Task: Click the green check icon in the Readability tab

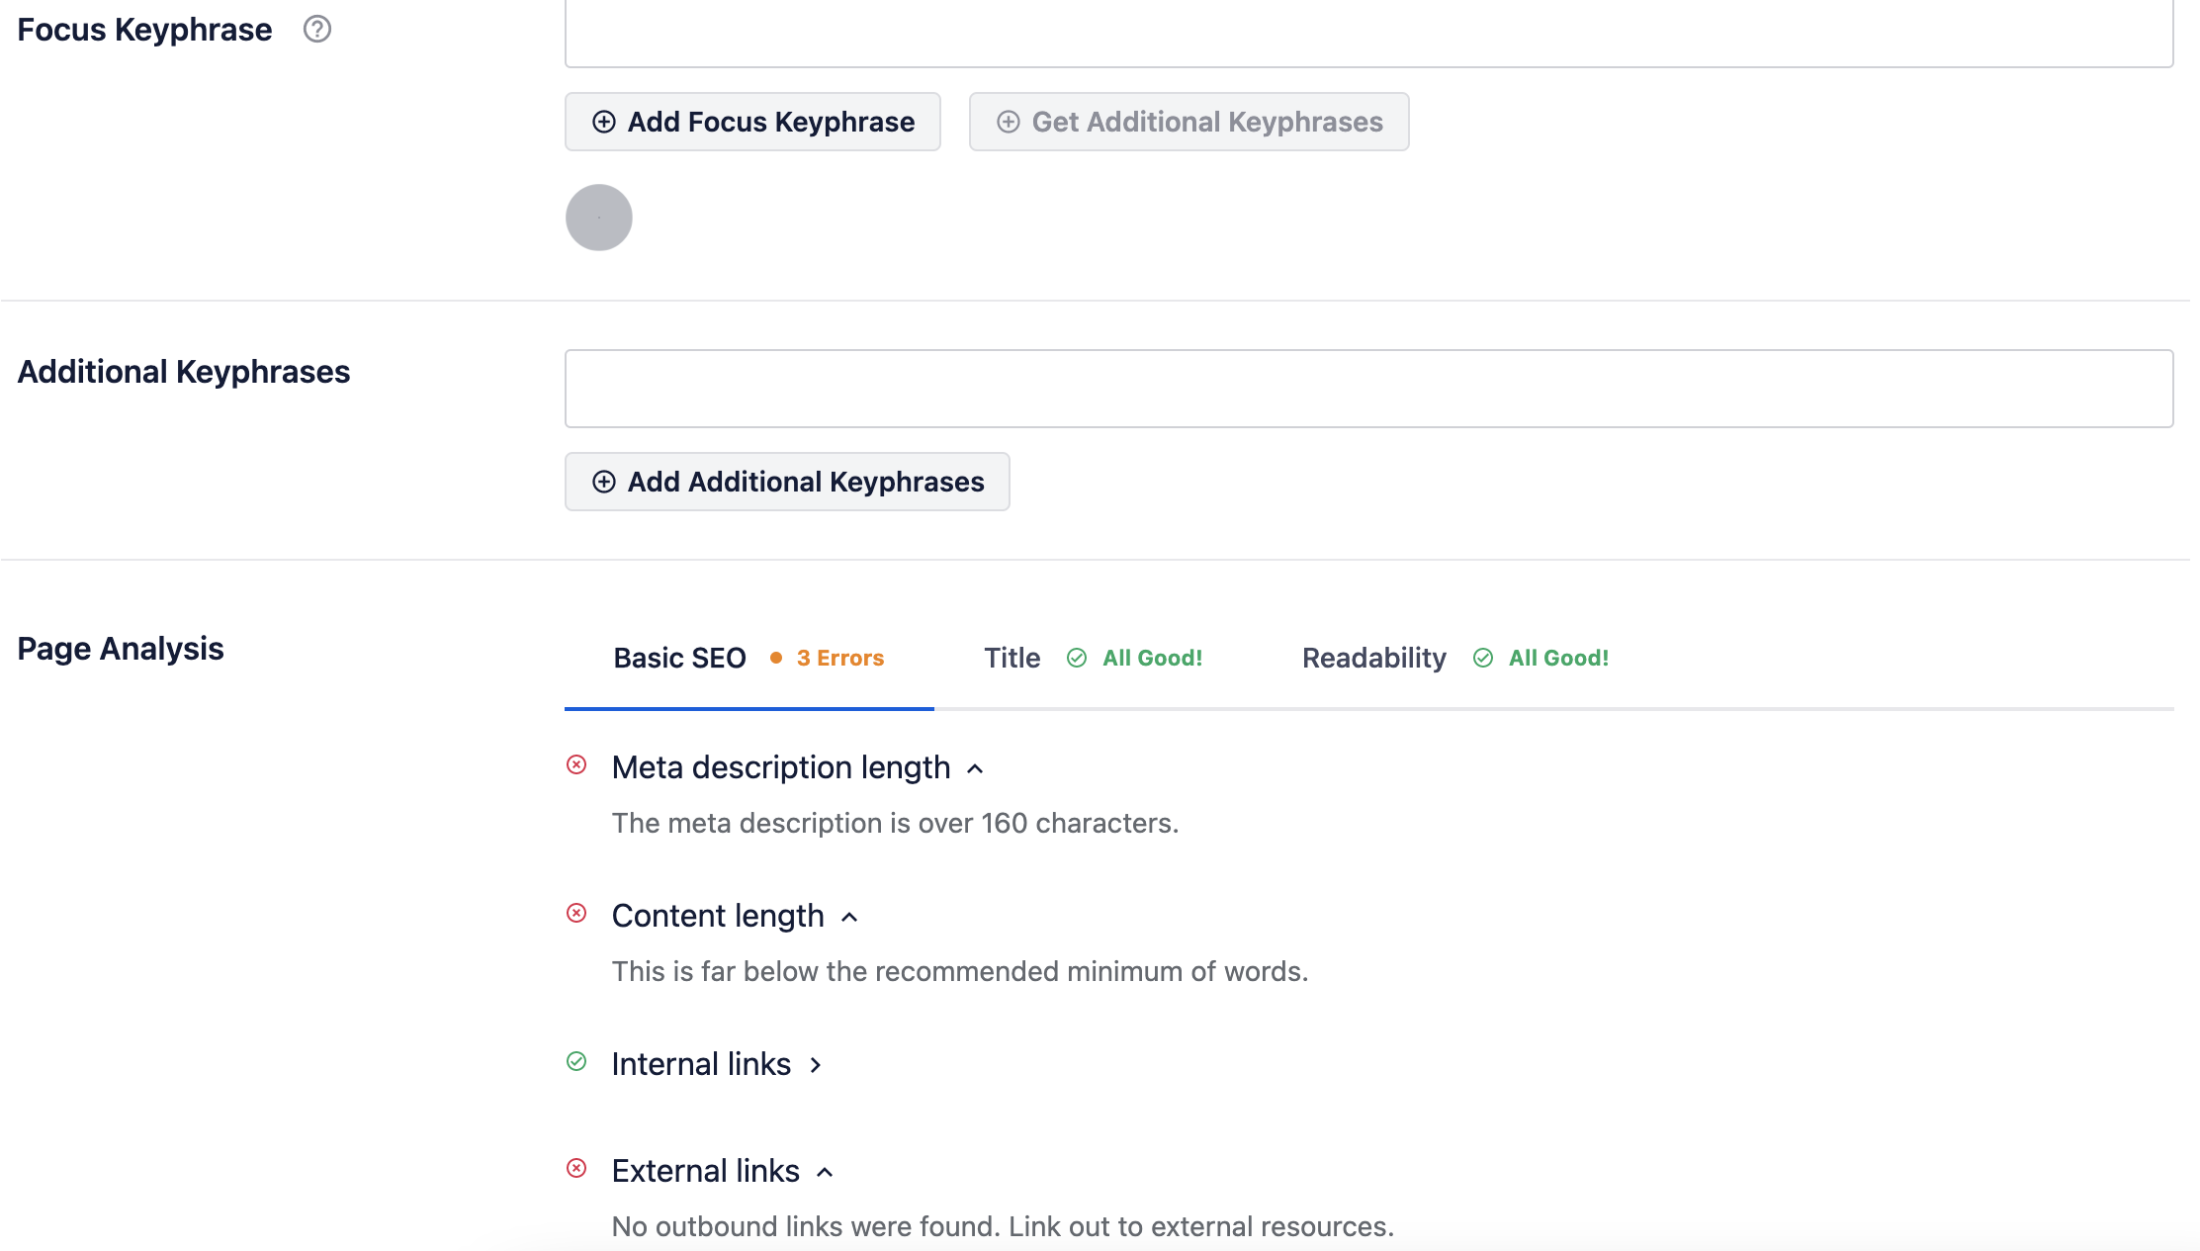Action: (x=1482, y=658)
